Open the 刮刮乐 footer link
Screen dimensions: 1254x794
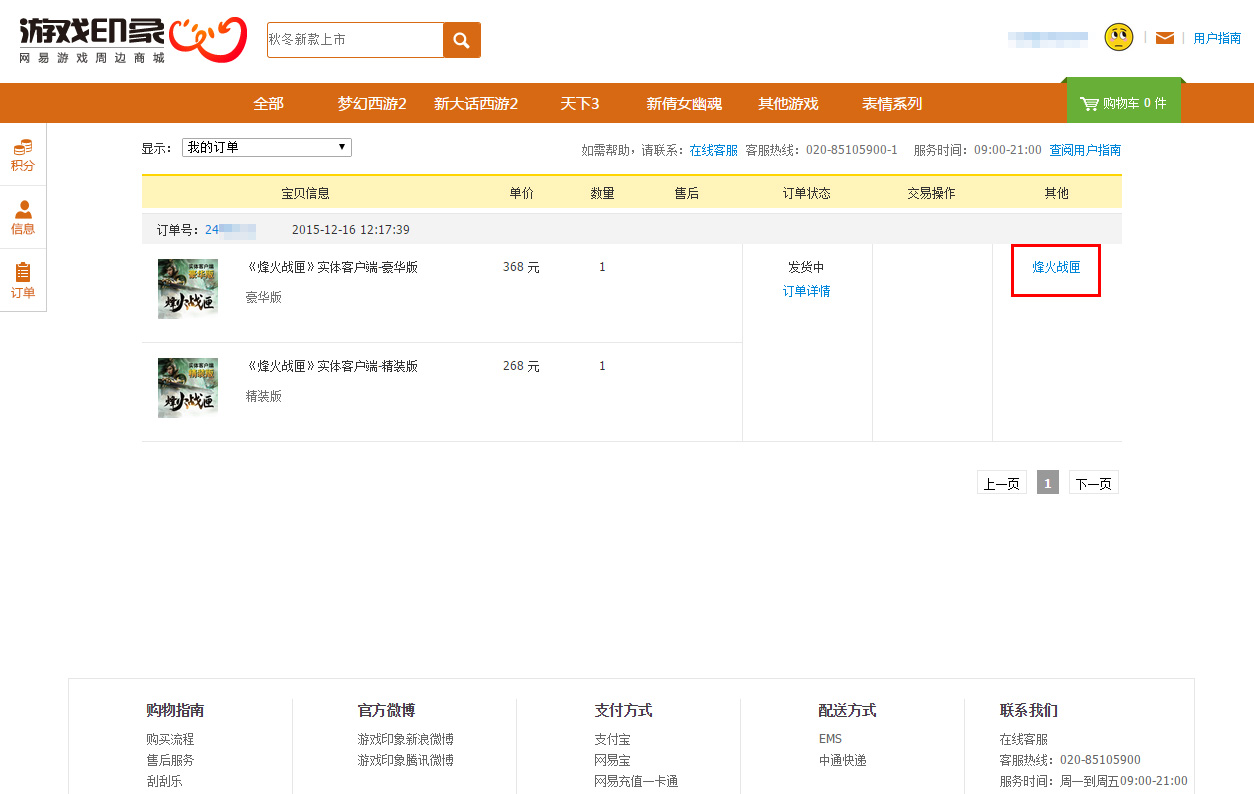coord(164,781)
